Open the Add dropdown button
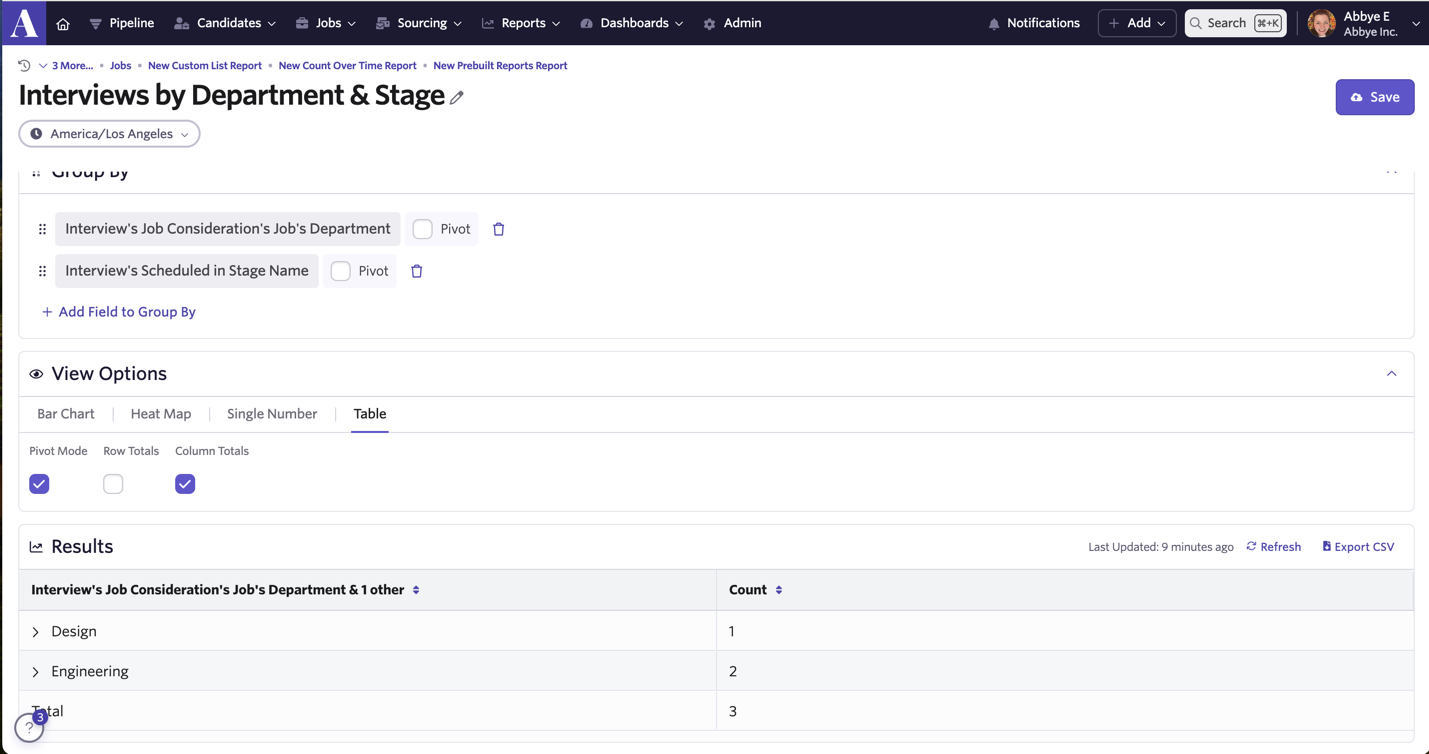 (1137, 23)
